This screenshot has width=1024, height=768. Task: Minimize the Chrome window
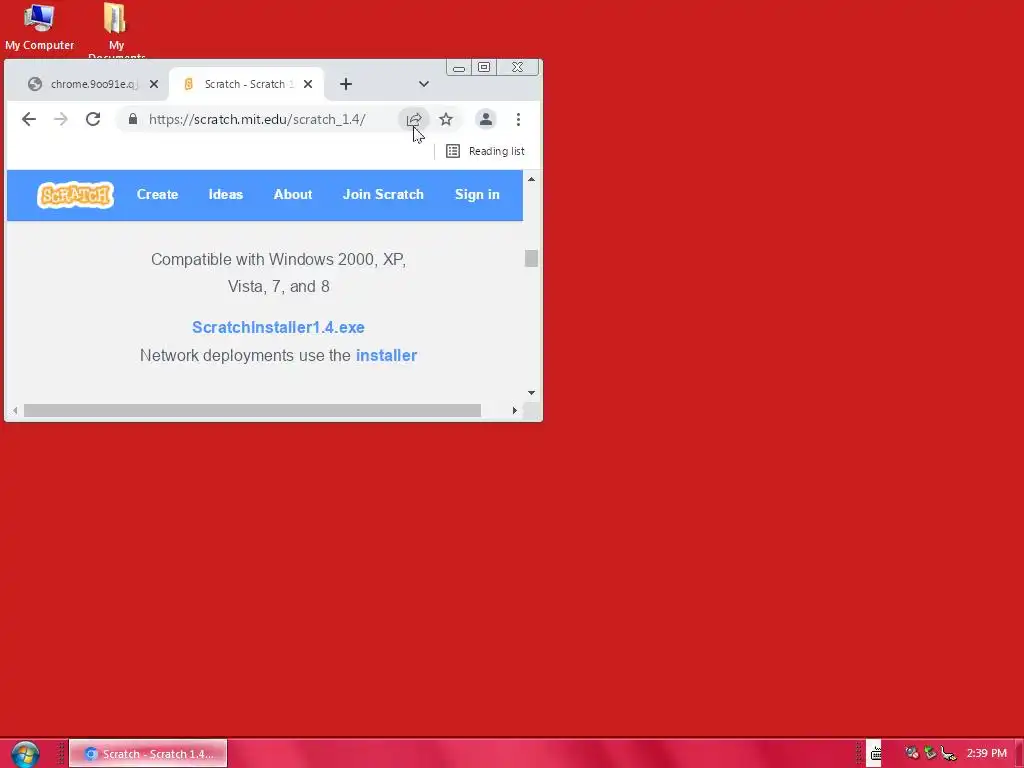pyautogui.click(x=459, y=67)
